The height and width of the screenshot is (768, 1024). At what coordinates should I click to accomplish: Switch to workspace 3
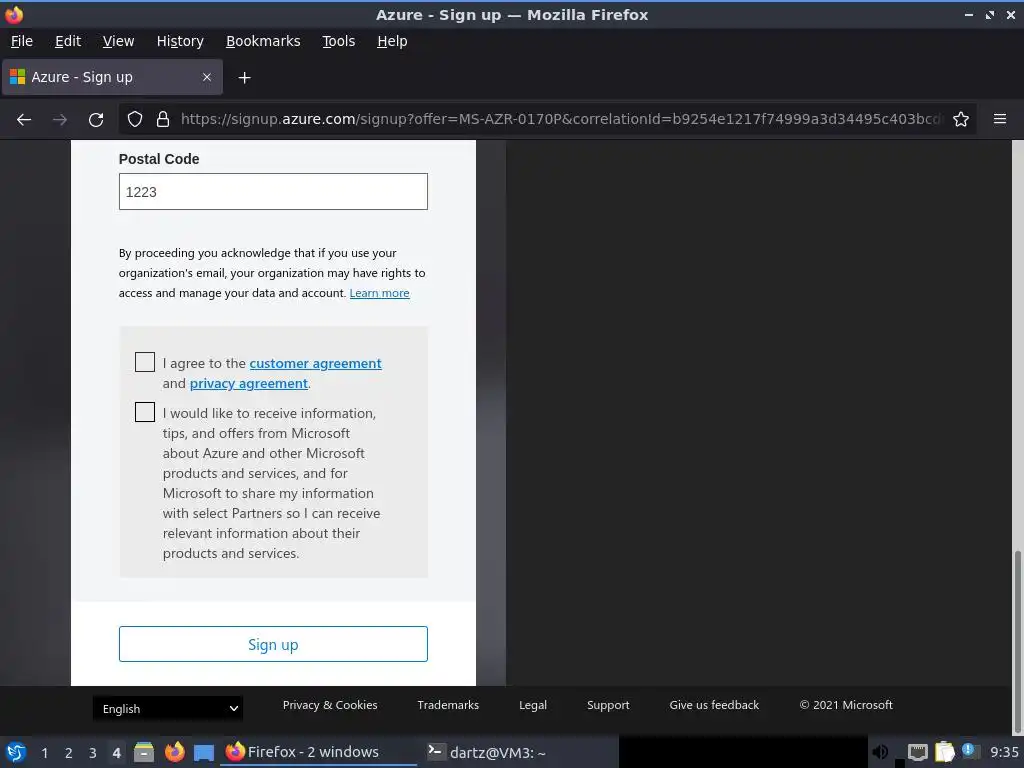point(93,753)
